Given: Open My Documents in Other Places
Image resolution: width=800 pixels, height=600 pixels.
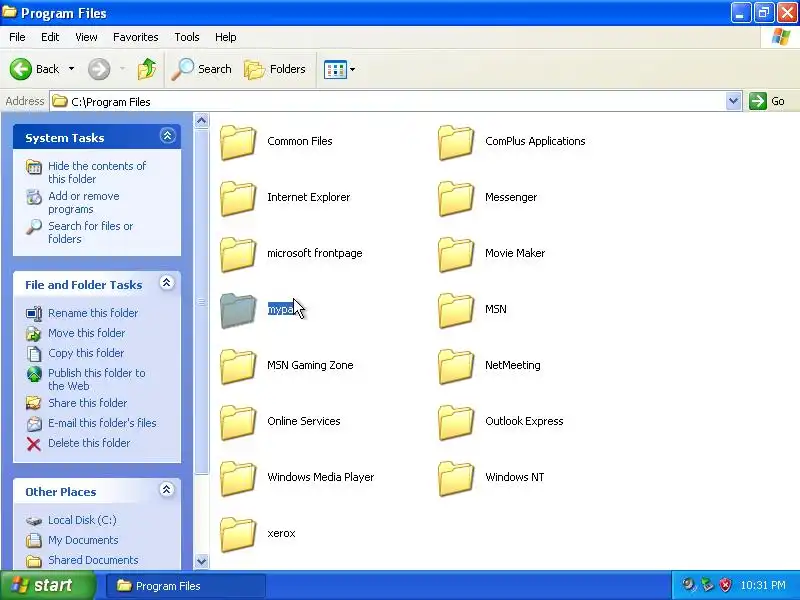Looking at the screenshot, I should pyautogui.click(x=83, y=540).
